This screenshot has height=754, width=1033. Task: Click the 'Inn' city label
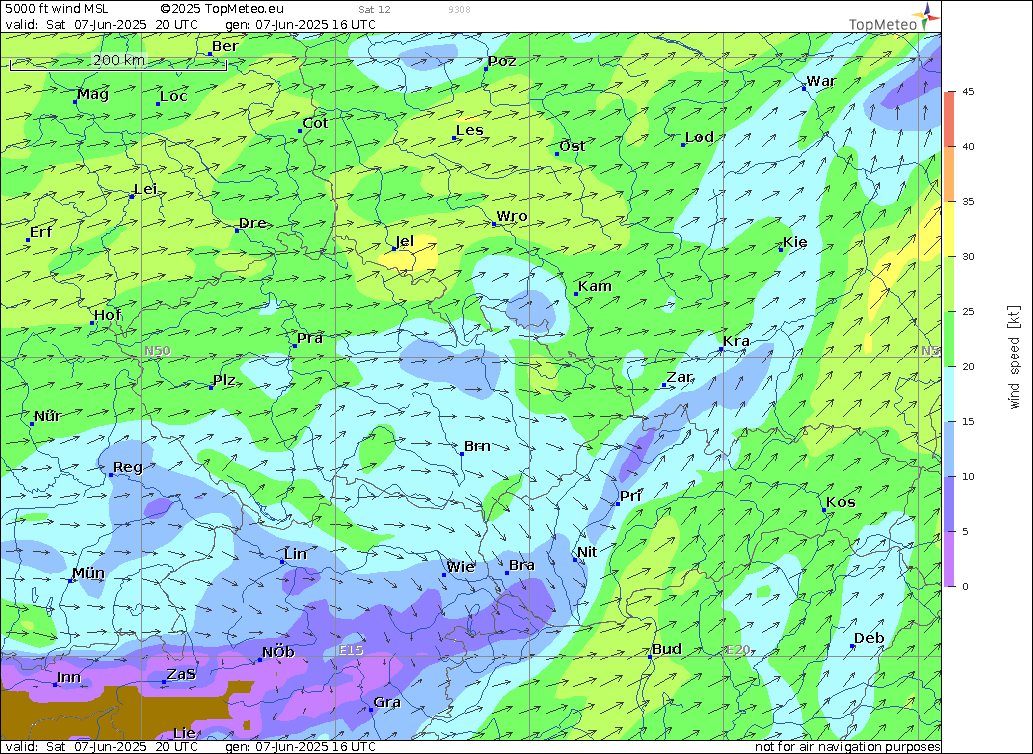(69, 678)
